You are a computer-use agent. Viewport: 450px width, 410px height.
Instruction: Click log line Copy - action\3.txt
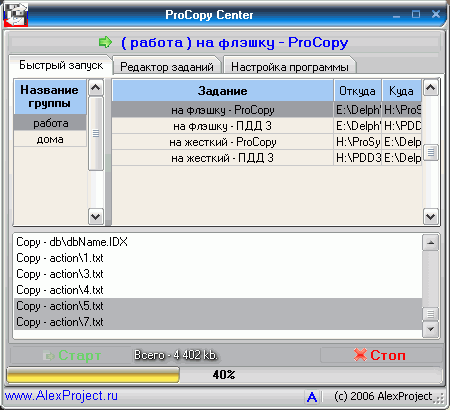coord(218,274)
